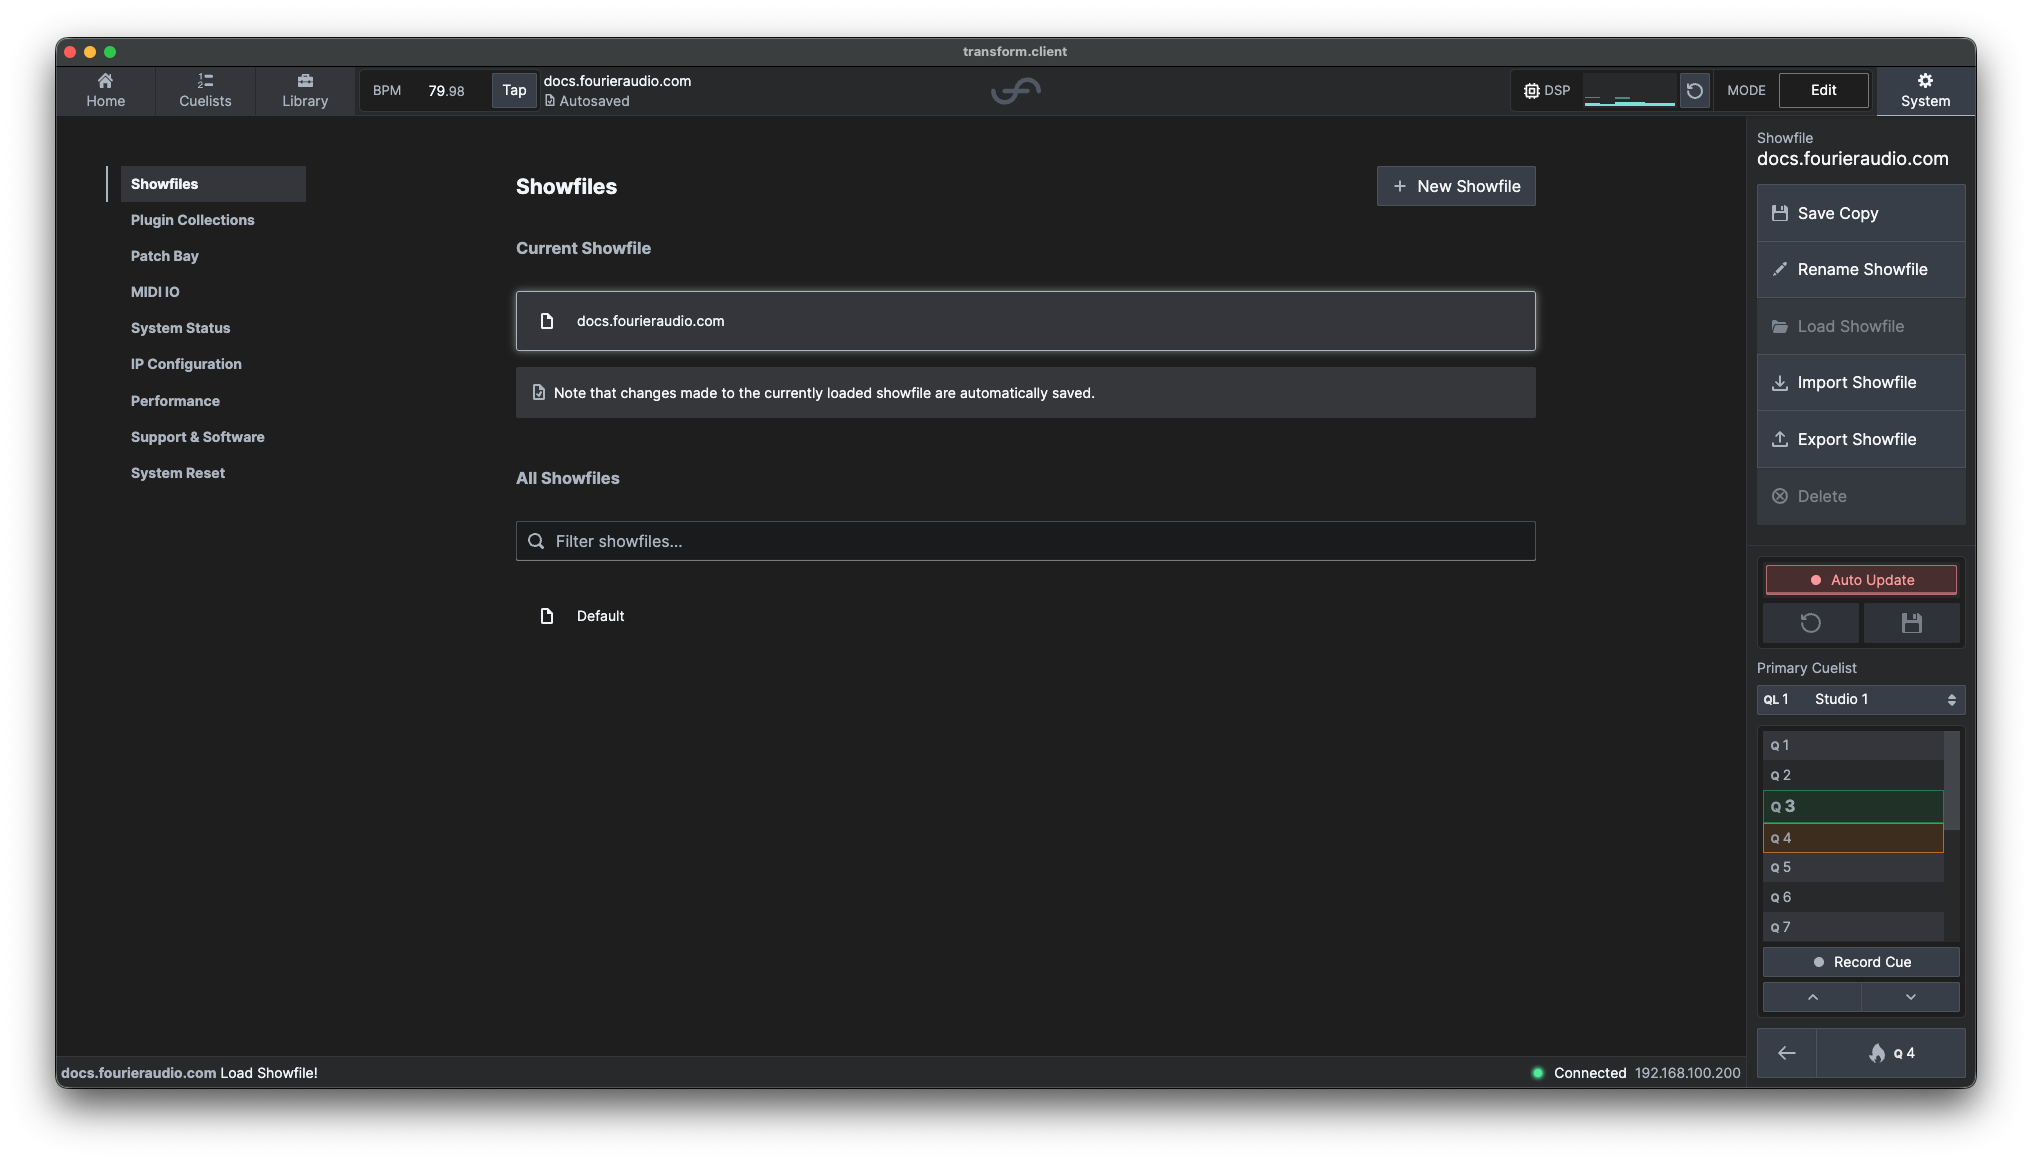
Task: Click the Tap tempo button
Action: coord(514,91)
